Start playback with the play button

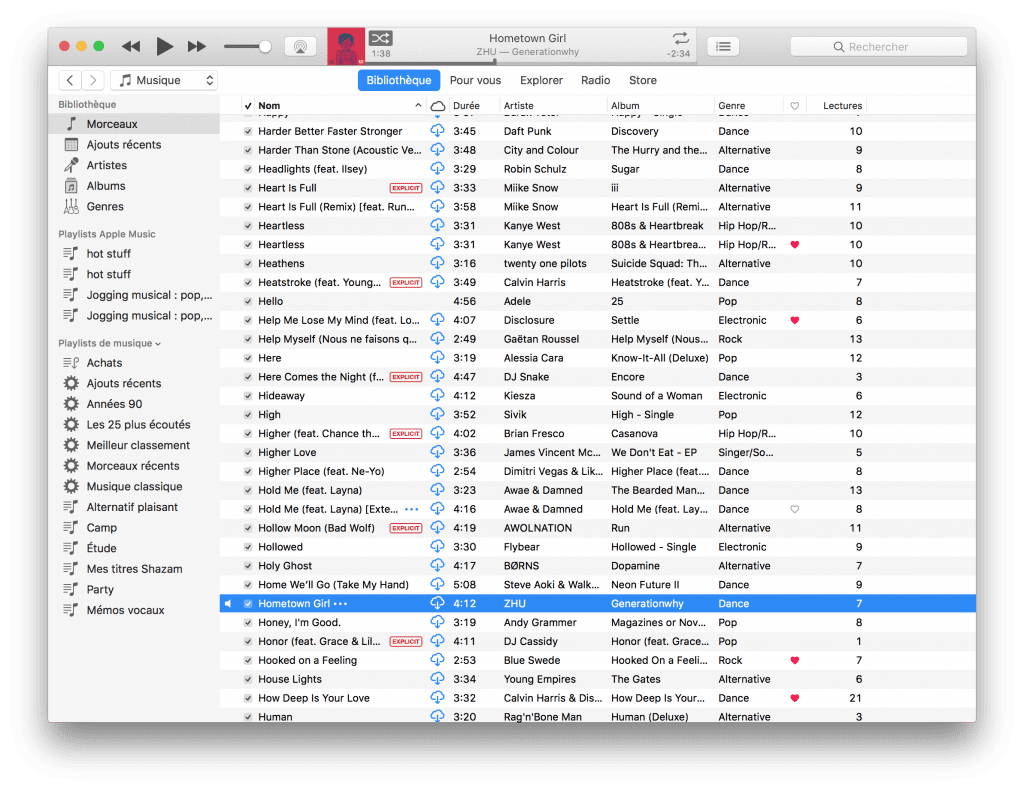pos(164,46)
